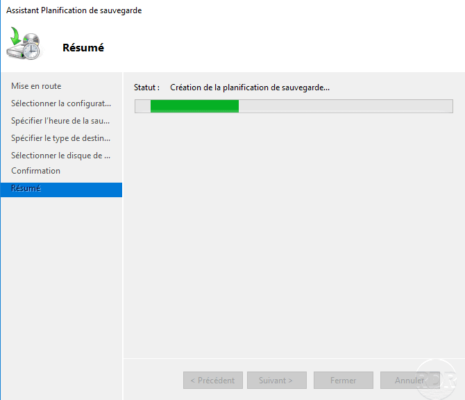Click the bold 'Résumé' page heading

tap(83, 48)
